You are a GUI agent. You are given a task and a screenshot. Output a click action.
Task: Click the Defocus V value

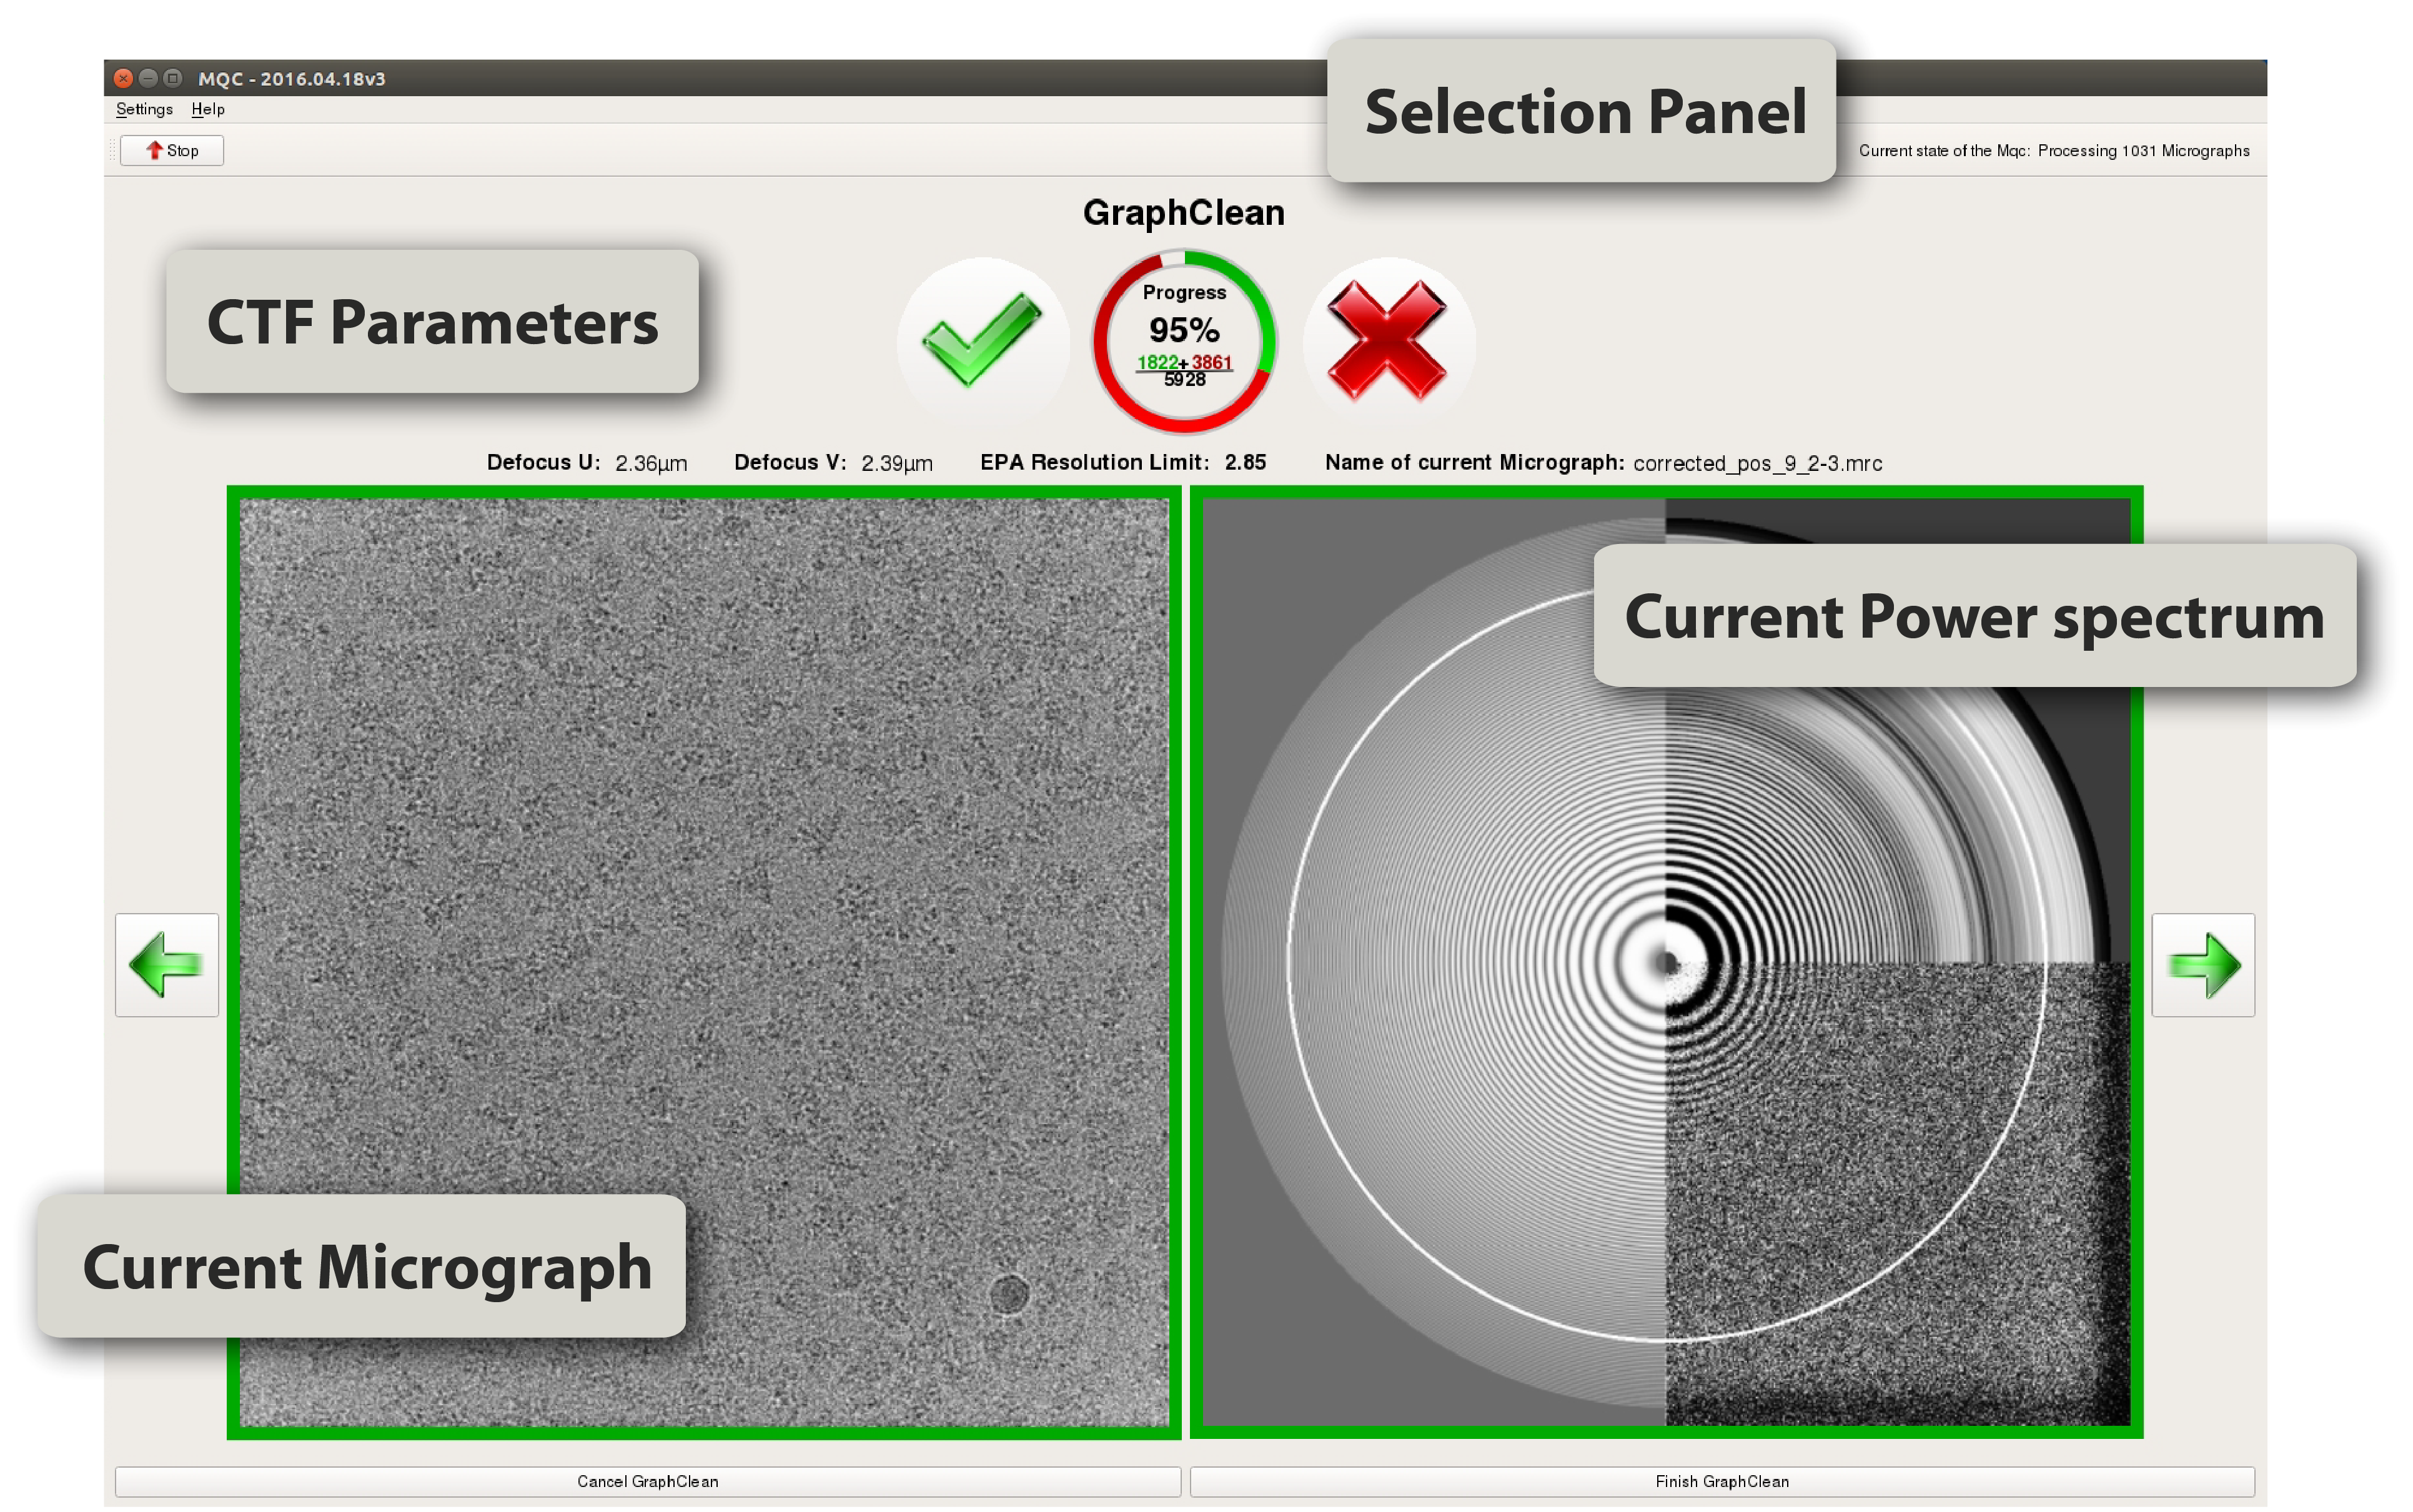click(897, 463)
